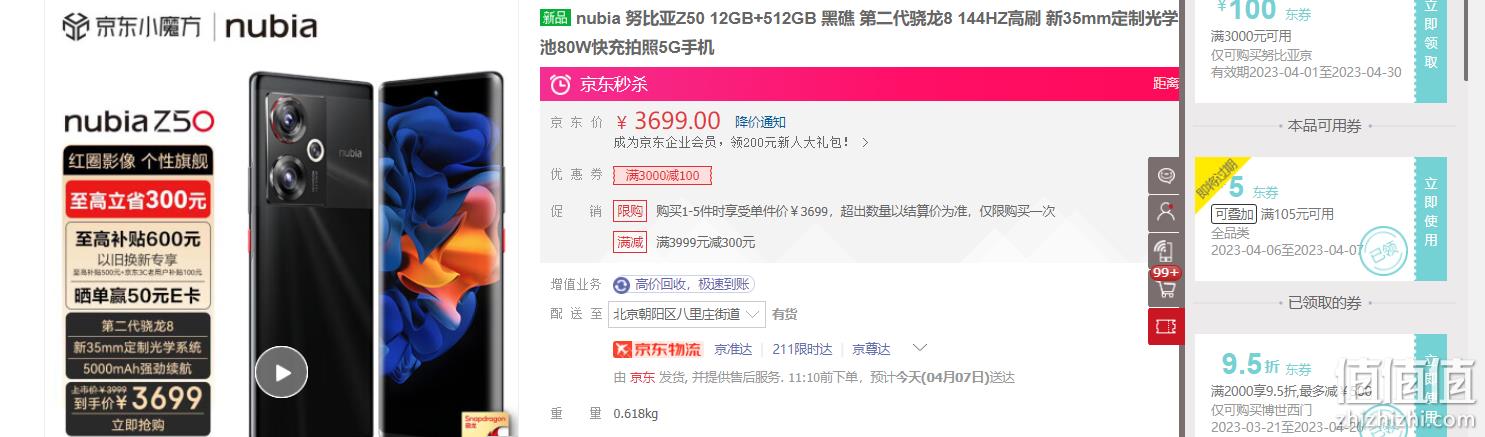Click the coupon panel vertical scrollbar
Image resolution: width=1485 pixels, height=437 pixels.
1466,40
